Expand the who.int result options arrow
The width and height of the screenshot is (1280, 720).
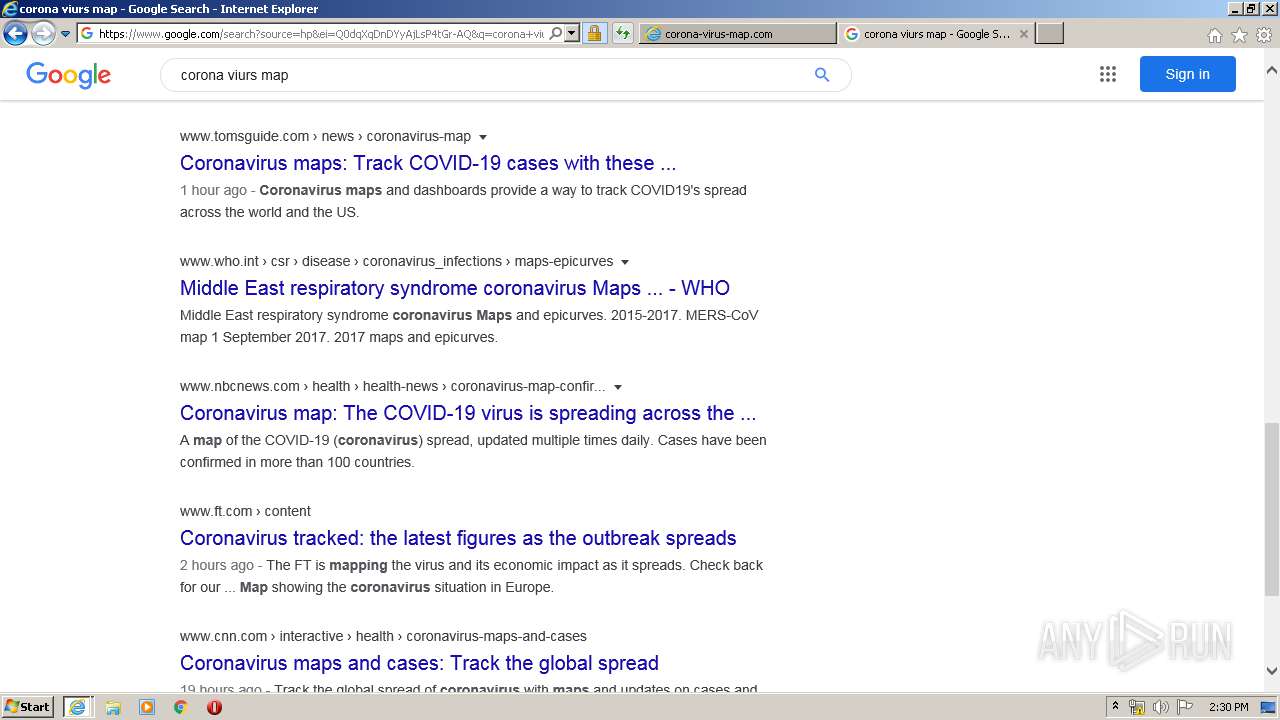click(625, 262)
